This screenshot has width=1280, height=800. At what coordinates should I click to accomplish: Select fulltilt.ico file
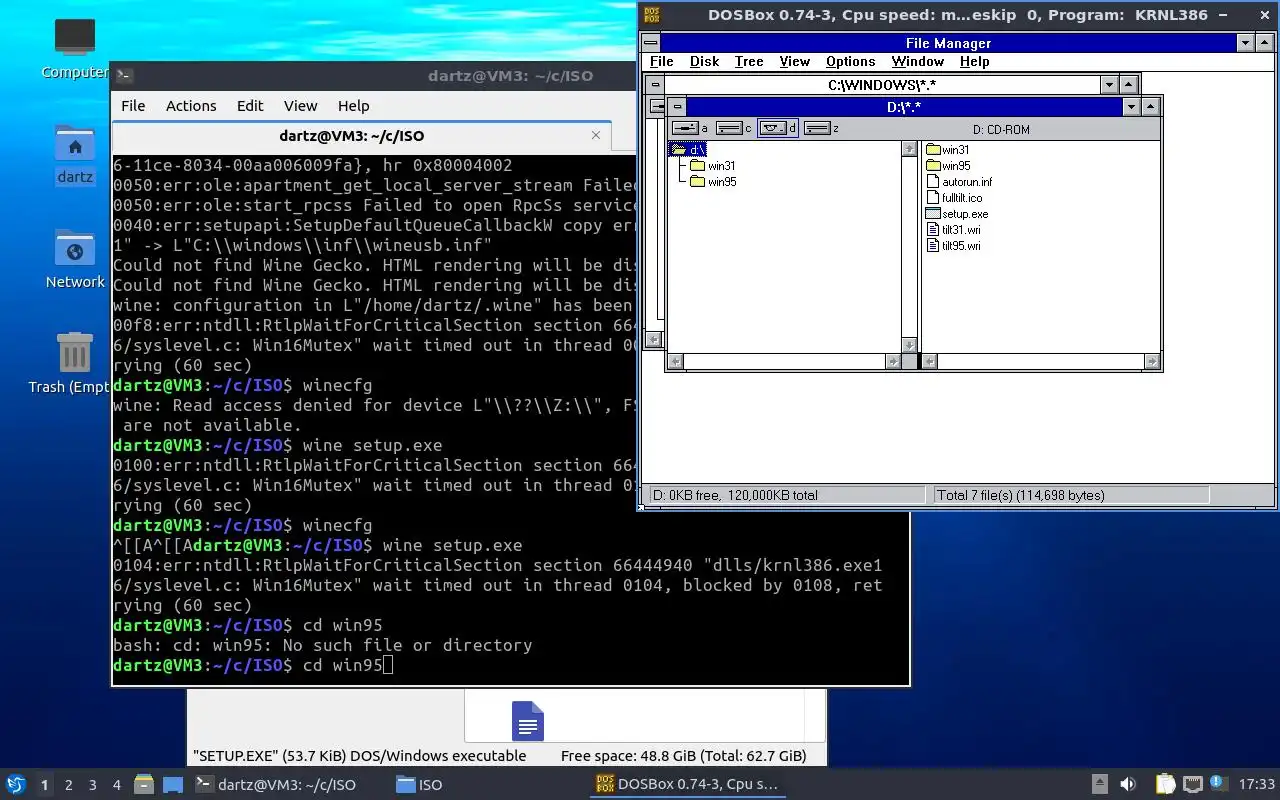point(954,198)
